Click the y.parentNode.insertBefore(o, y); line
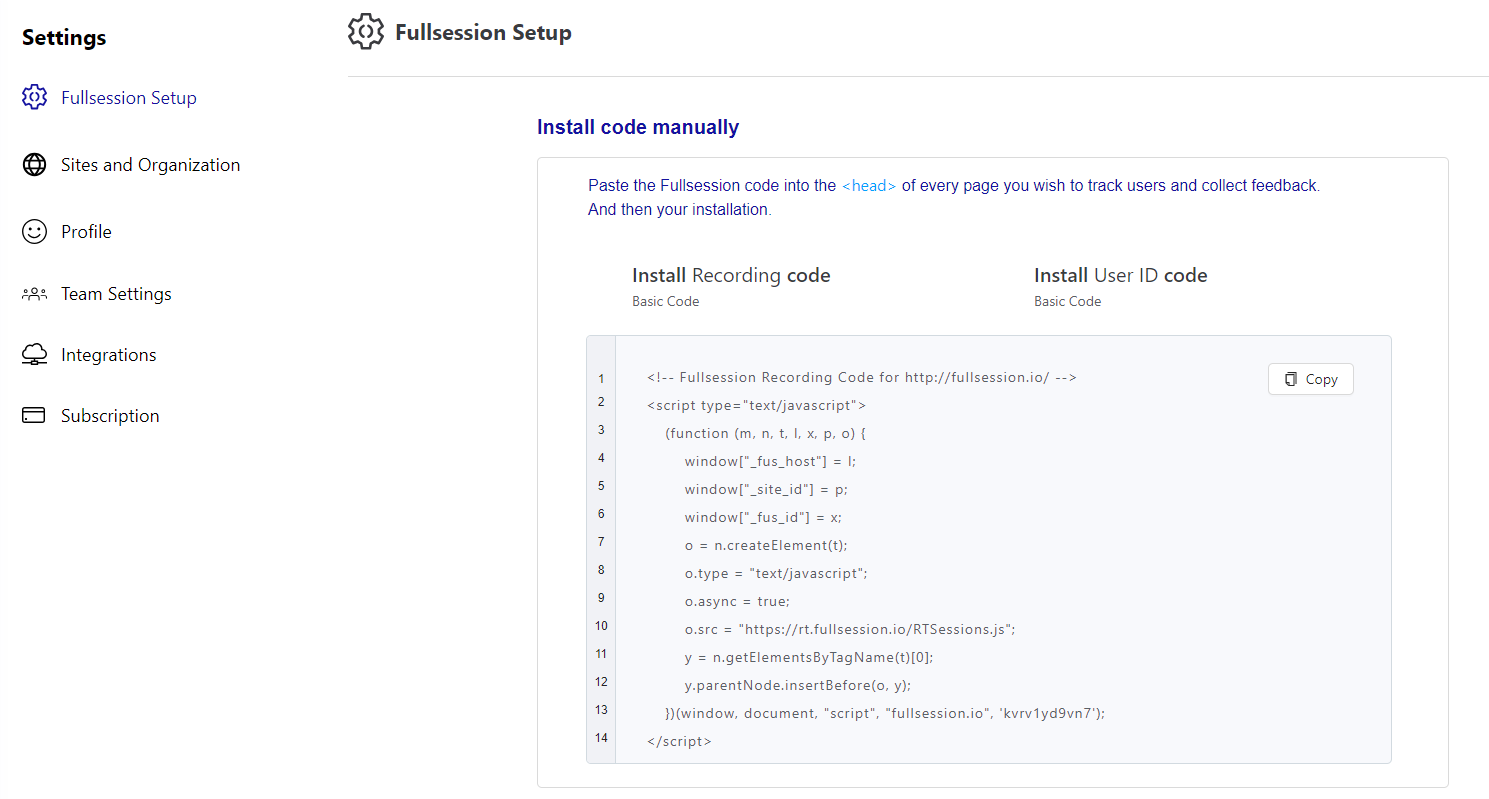The height and width of the screenshot is (799, 1489). [798, 686]
